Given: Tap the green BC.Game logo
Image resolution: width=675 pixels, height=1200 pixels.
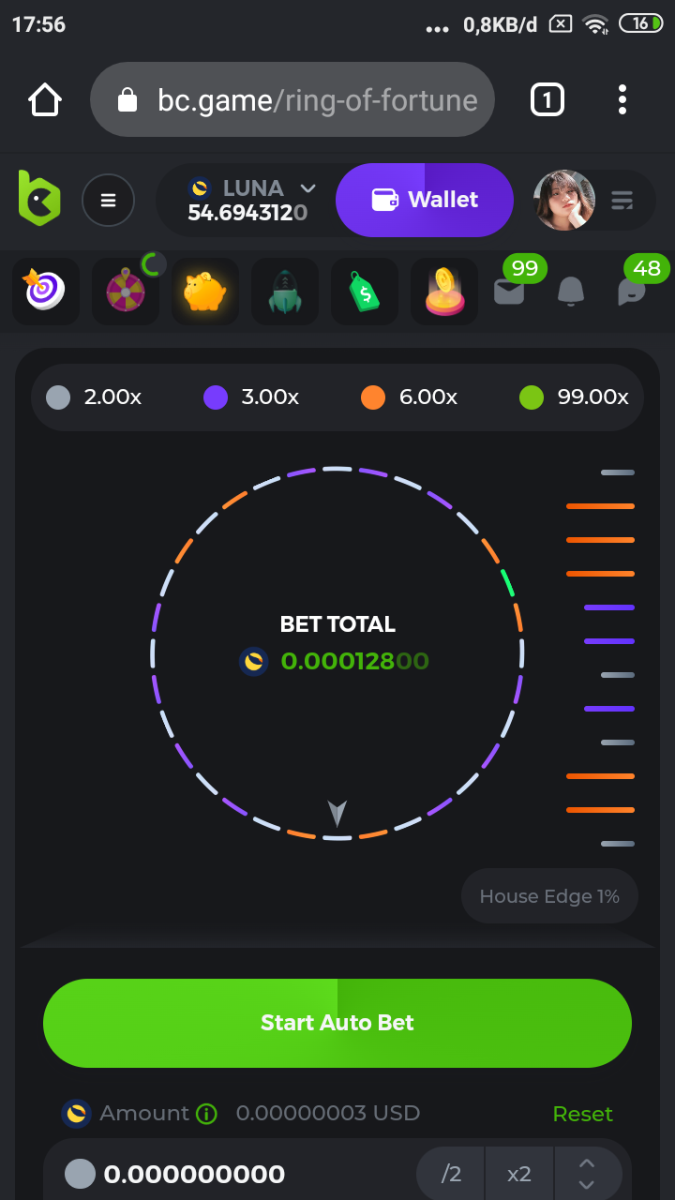Looking at the screenshot, I should tap(39, 197).
